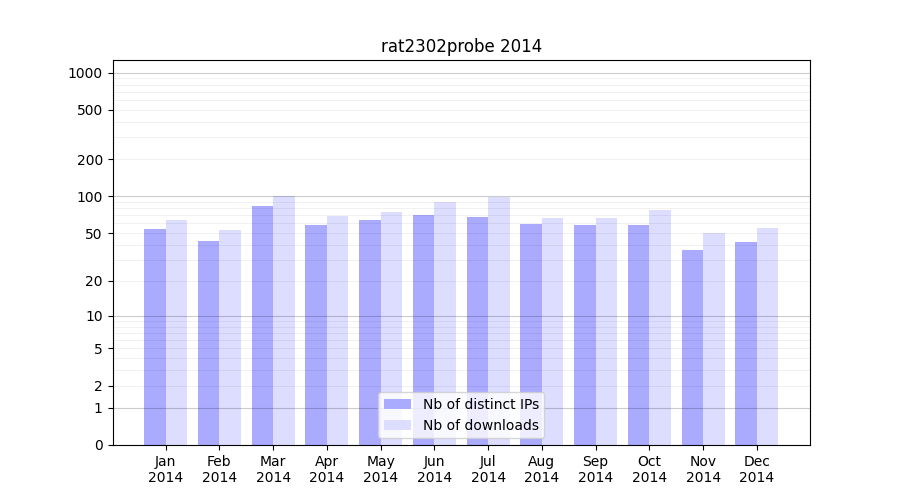Click the chart title rat2302probe 2014
This screenshot has height=500, width=900.
461,46
